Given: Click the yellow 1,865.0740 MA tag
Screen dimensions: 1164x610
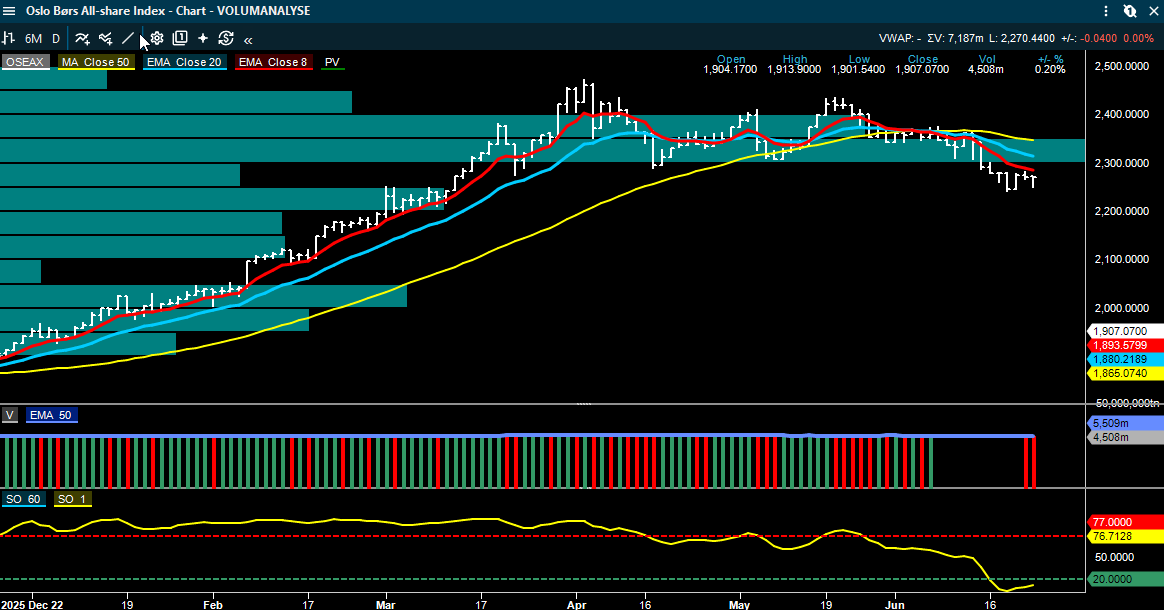Looking at the screenshot, I should click(1125, 373).
